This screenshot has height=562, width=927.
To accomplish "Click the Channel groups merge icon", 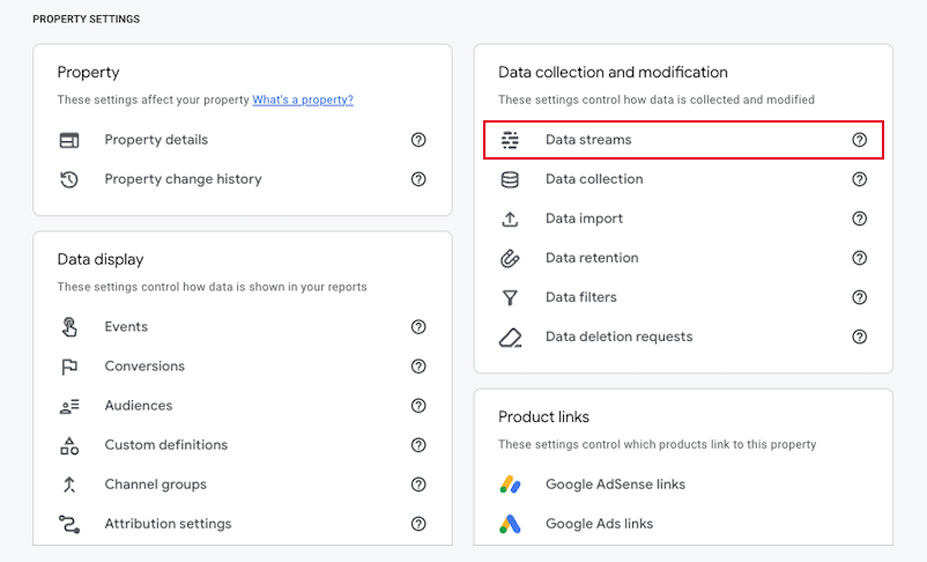I will [69, 485].
